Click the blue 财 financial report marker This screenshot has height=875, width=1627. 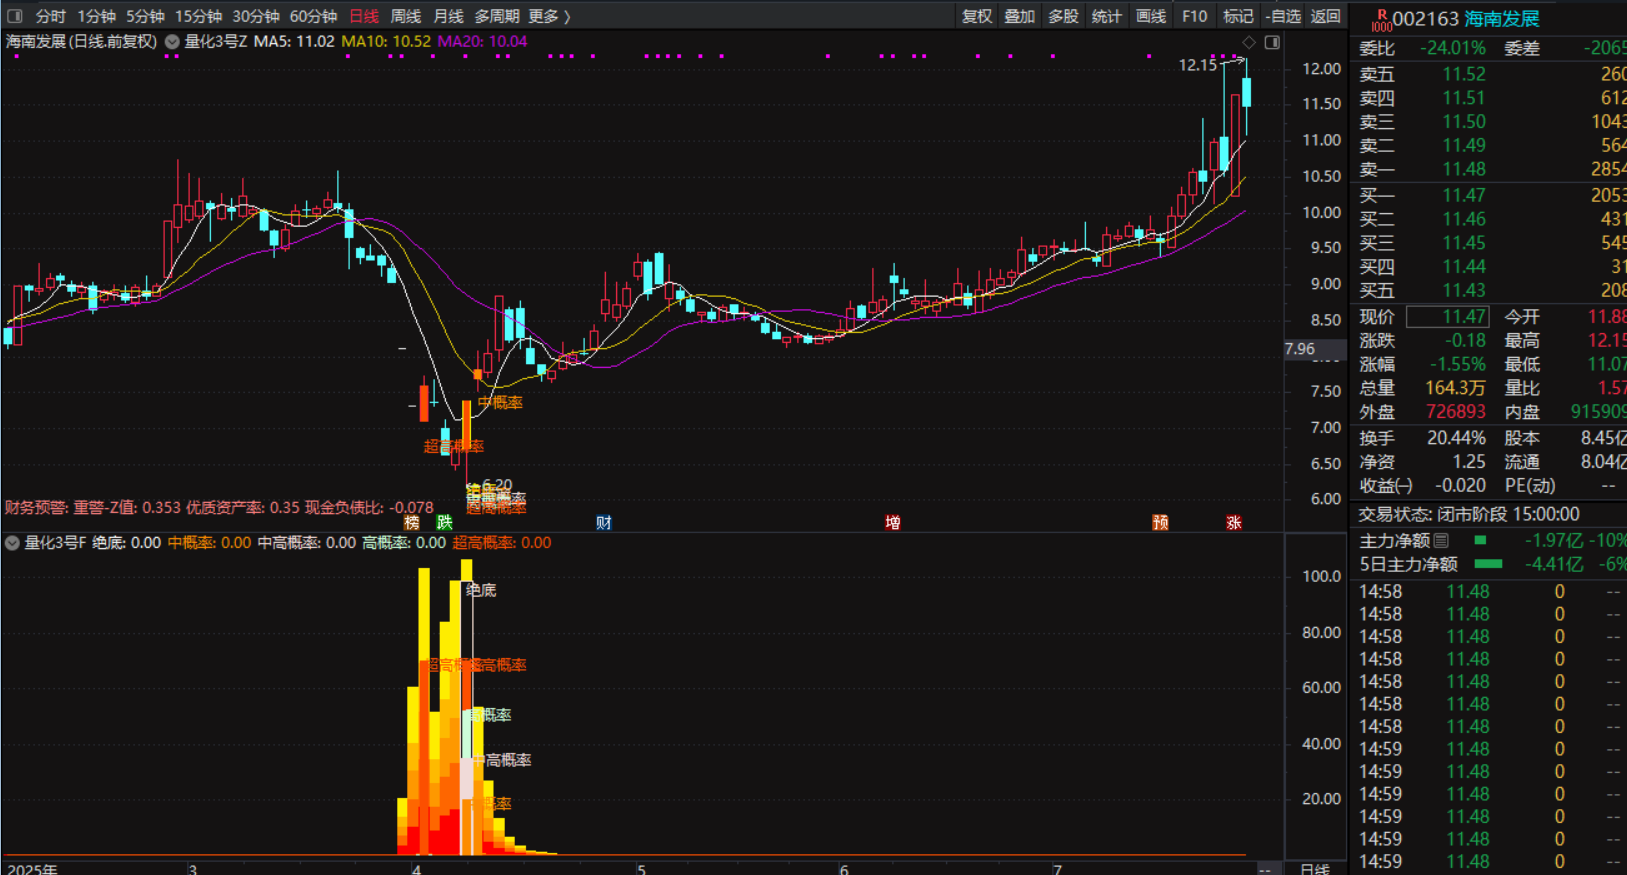(603, 523)
